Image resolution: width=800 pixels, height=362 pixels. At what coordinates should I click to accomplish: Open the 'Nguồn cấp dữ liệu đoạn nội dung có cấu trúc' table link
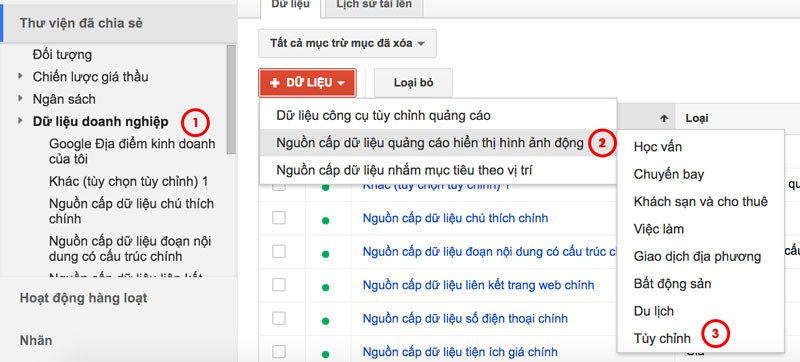[490, 251]
